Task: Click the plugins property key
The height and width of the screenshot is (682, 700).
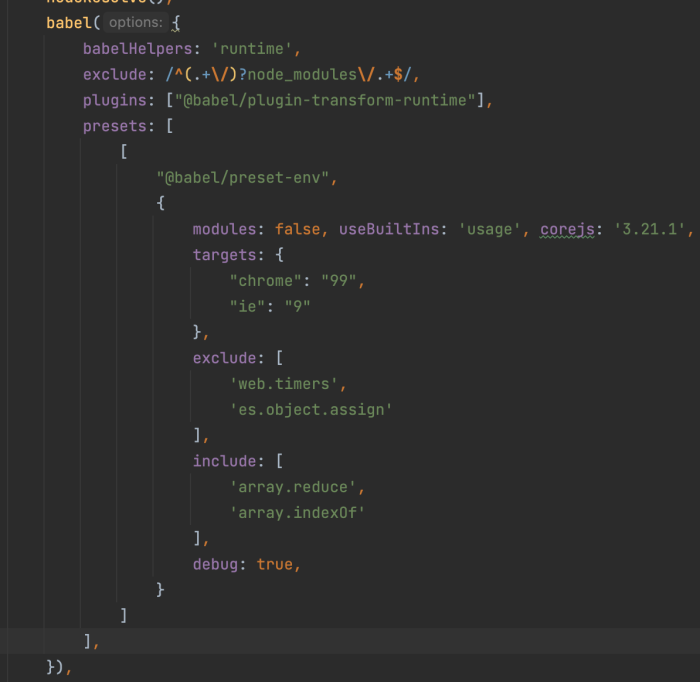Action: (115, 101)
